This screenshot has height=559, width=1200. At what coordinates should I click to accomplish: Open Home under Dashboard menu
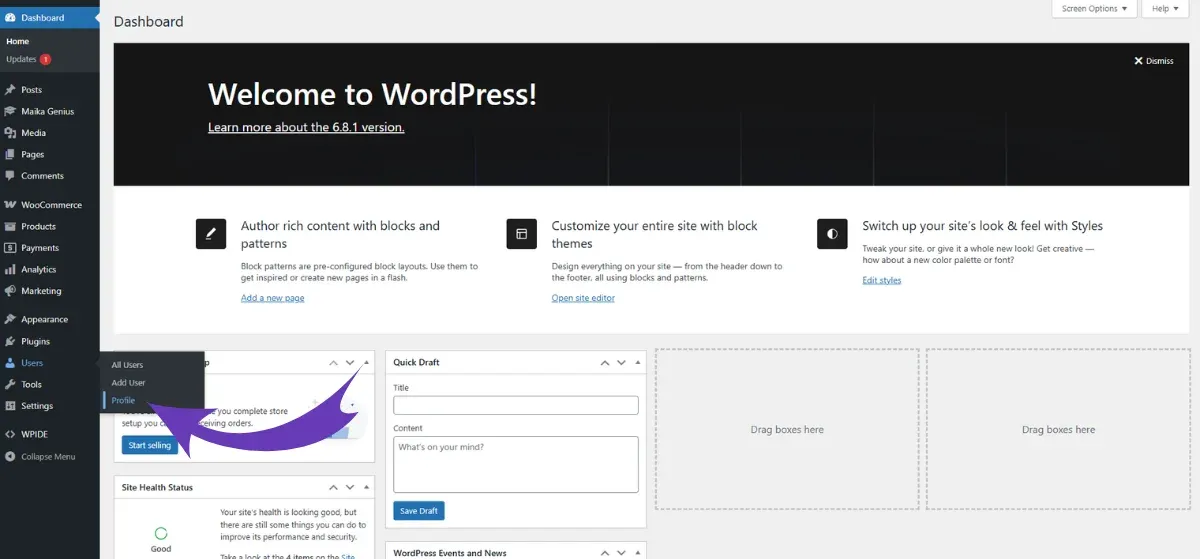coord(18,41)
